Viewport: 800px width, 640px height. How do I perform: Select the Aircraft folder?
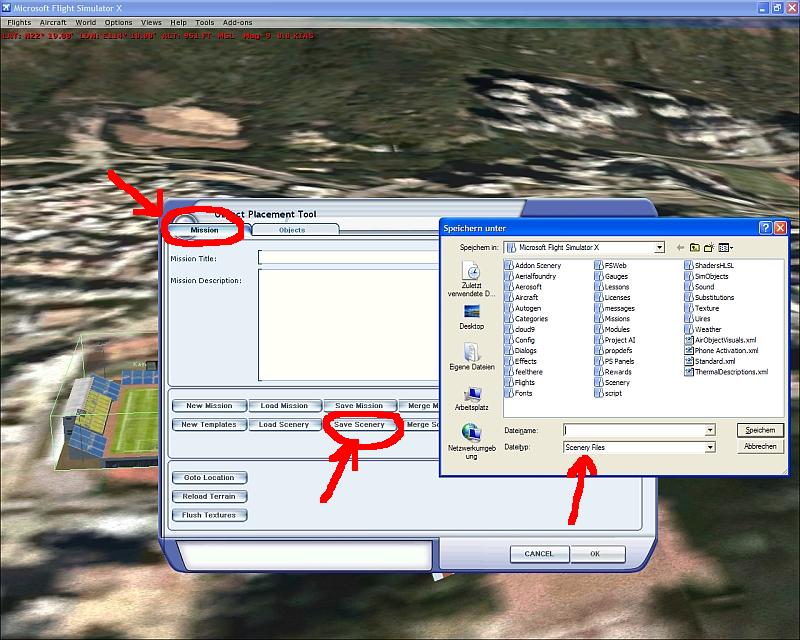tap(521, 297)
